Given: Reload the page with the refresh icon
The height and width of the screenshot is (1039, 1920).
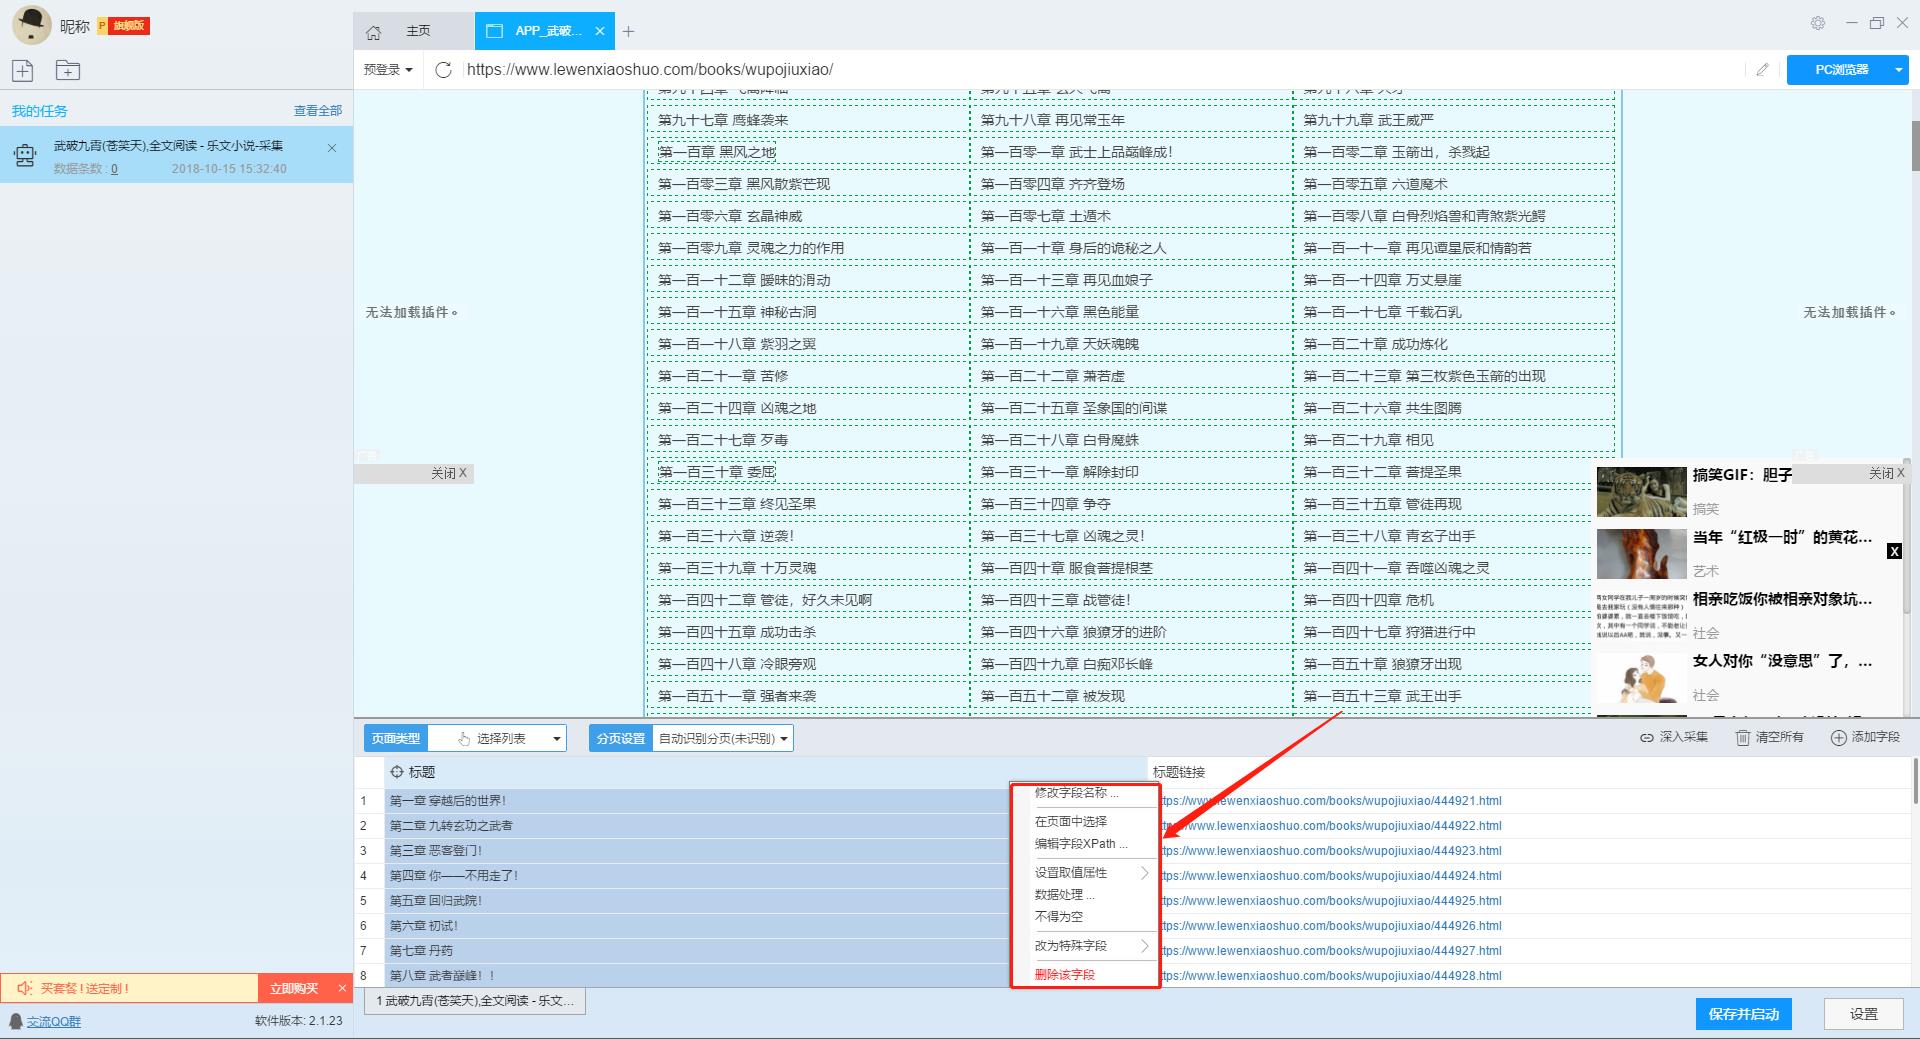Looking at the screenshot, I should point(444,70).
